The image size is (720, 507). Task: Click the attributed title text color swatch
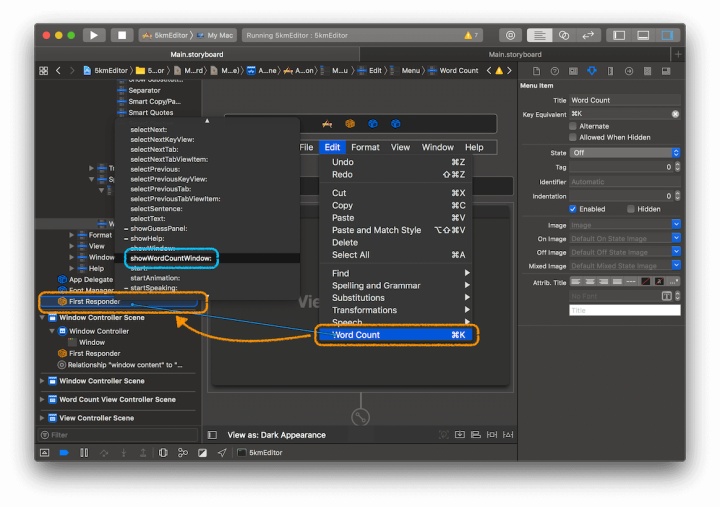[646, 282]
